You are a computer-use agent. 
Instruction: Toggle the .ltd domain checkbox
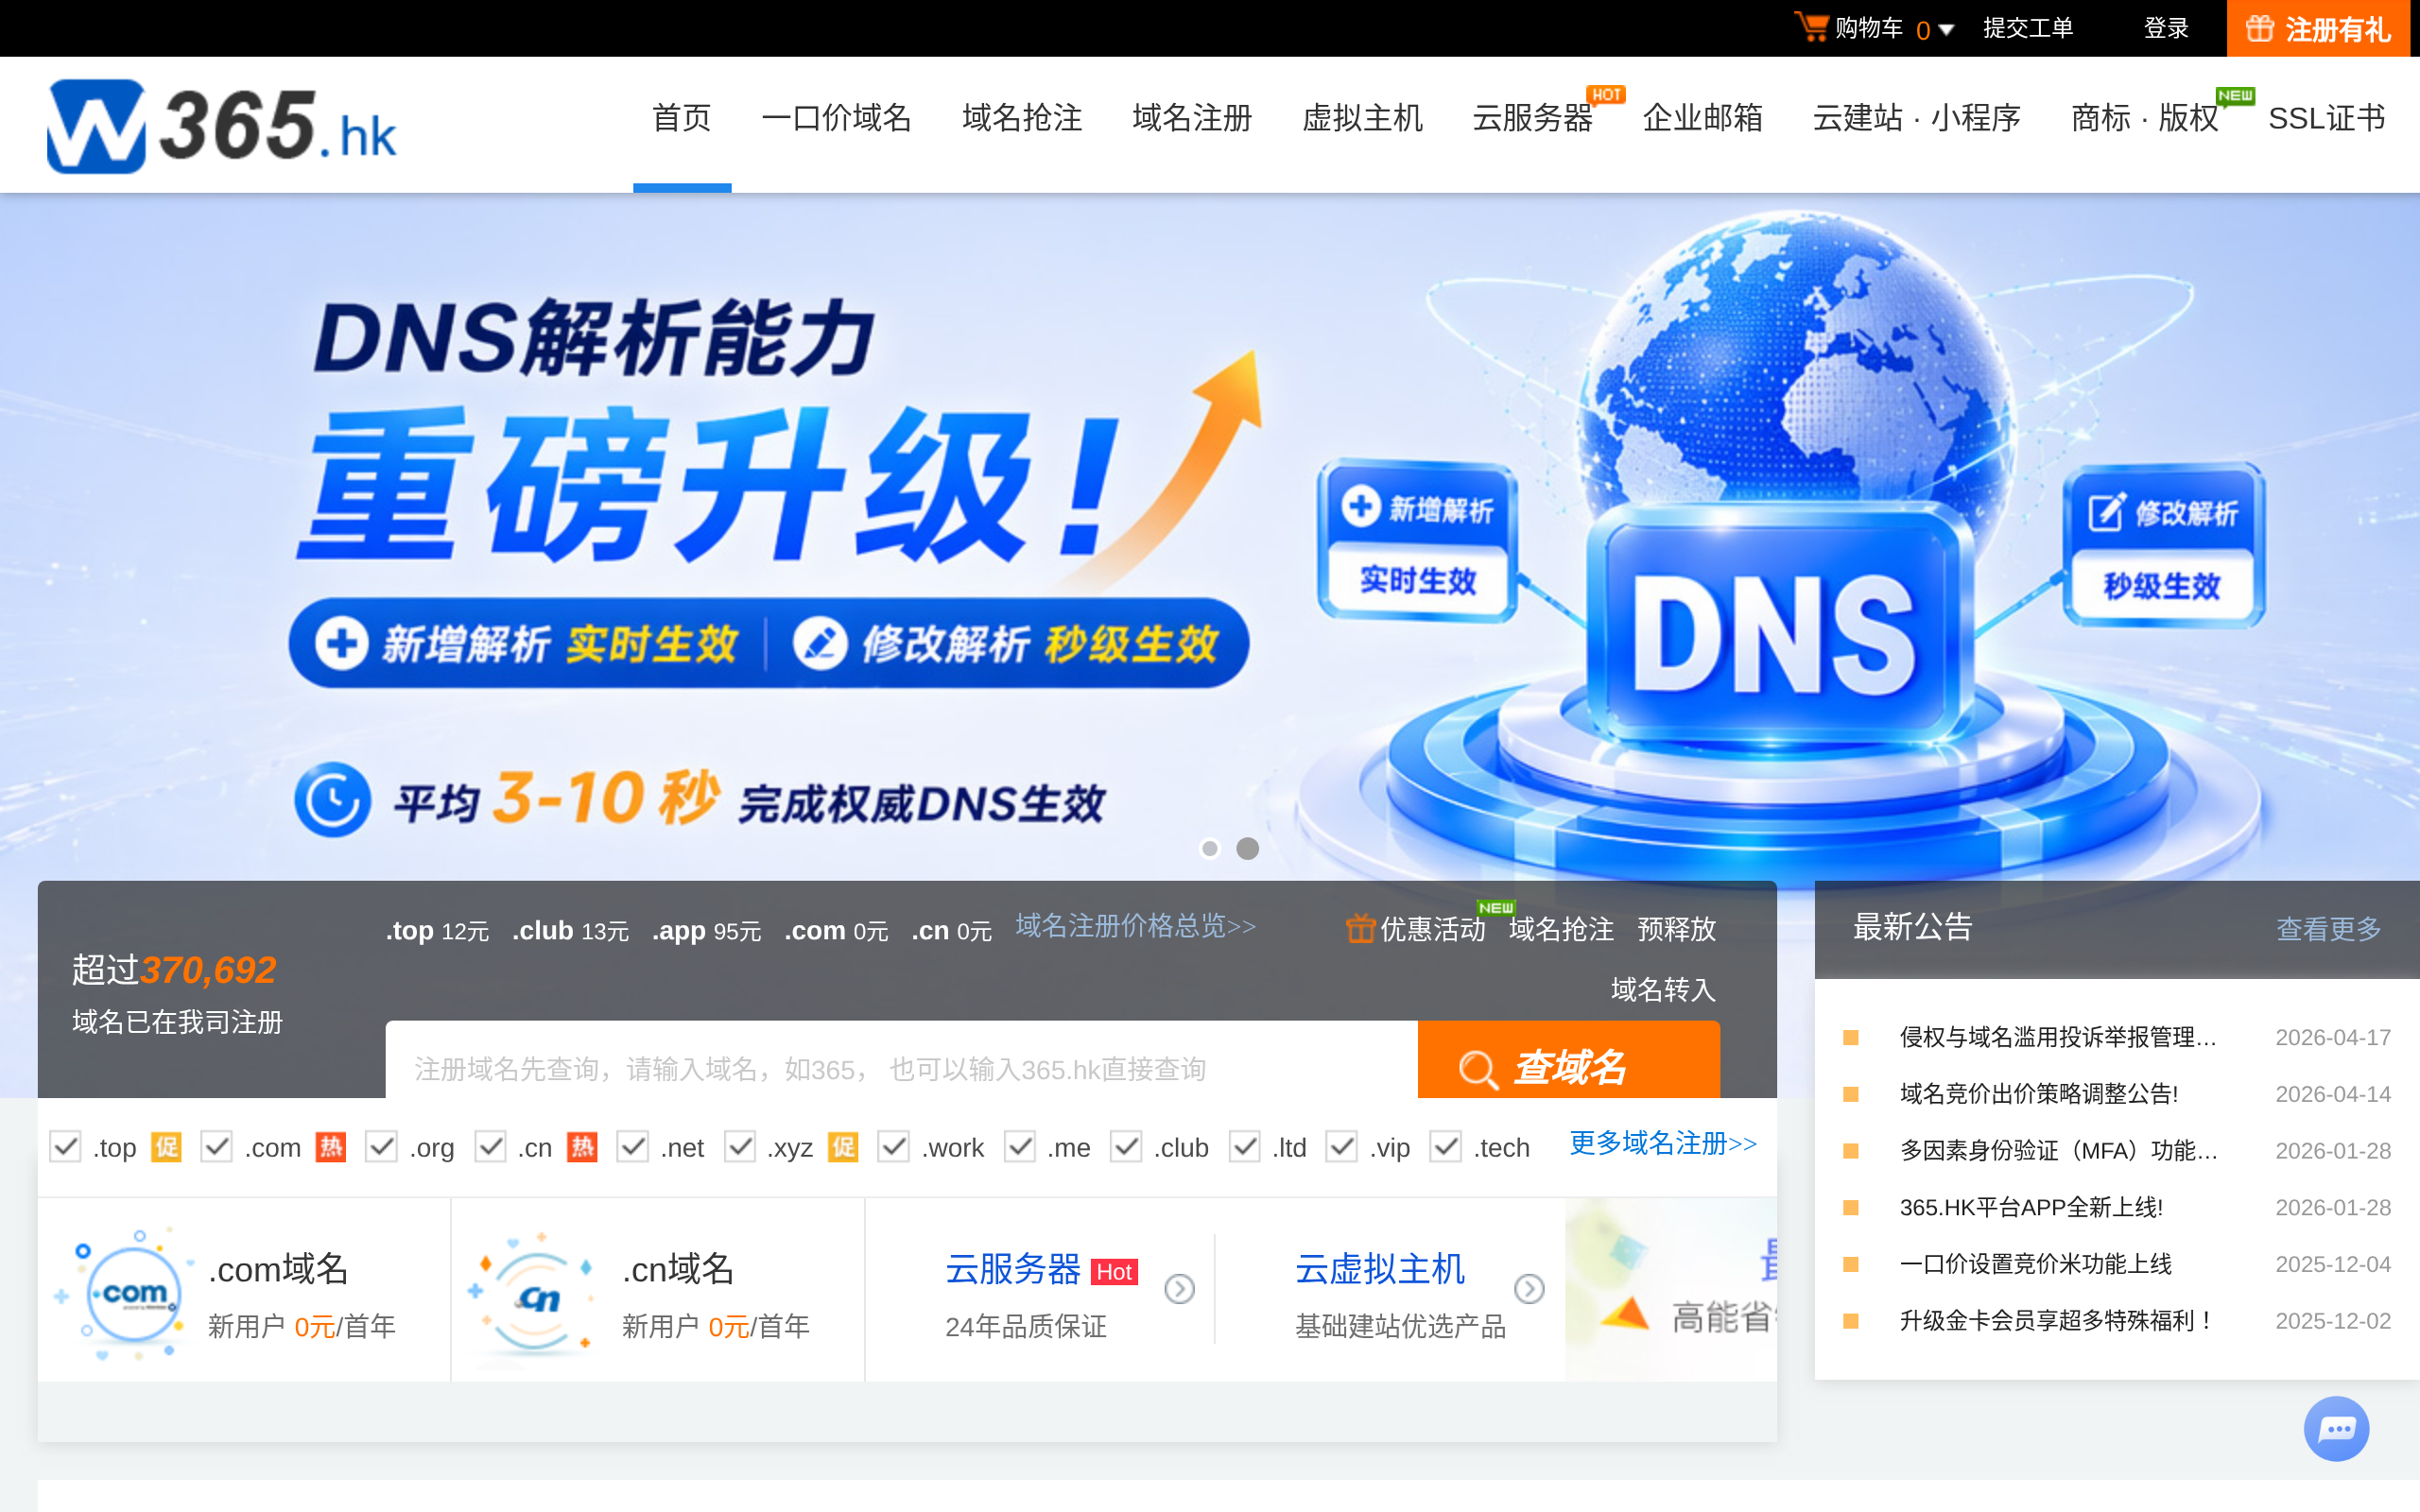point(1245,1147)
